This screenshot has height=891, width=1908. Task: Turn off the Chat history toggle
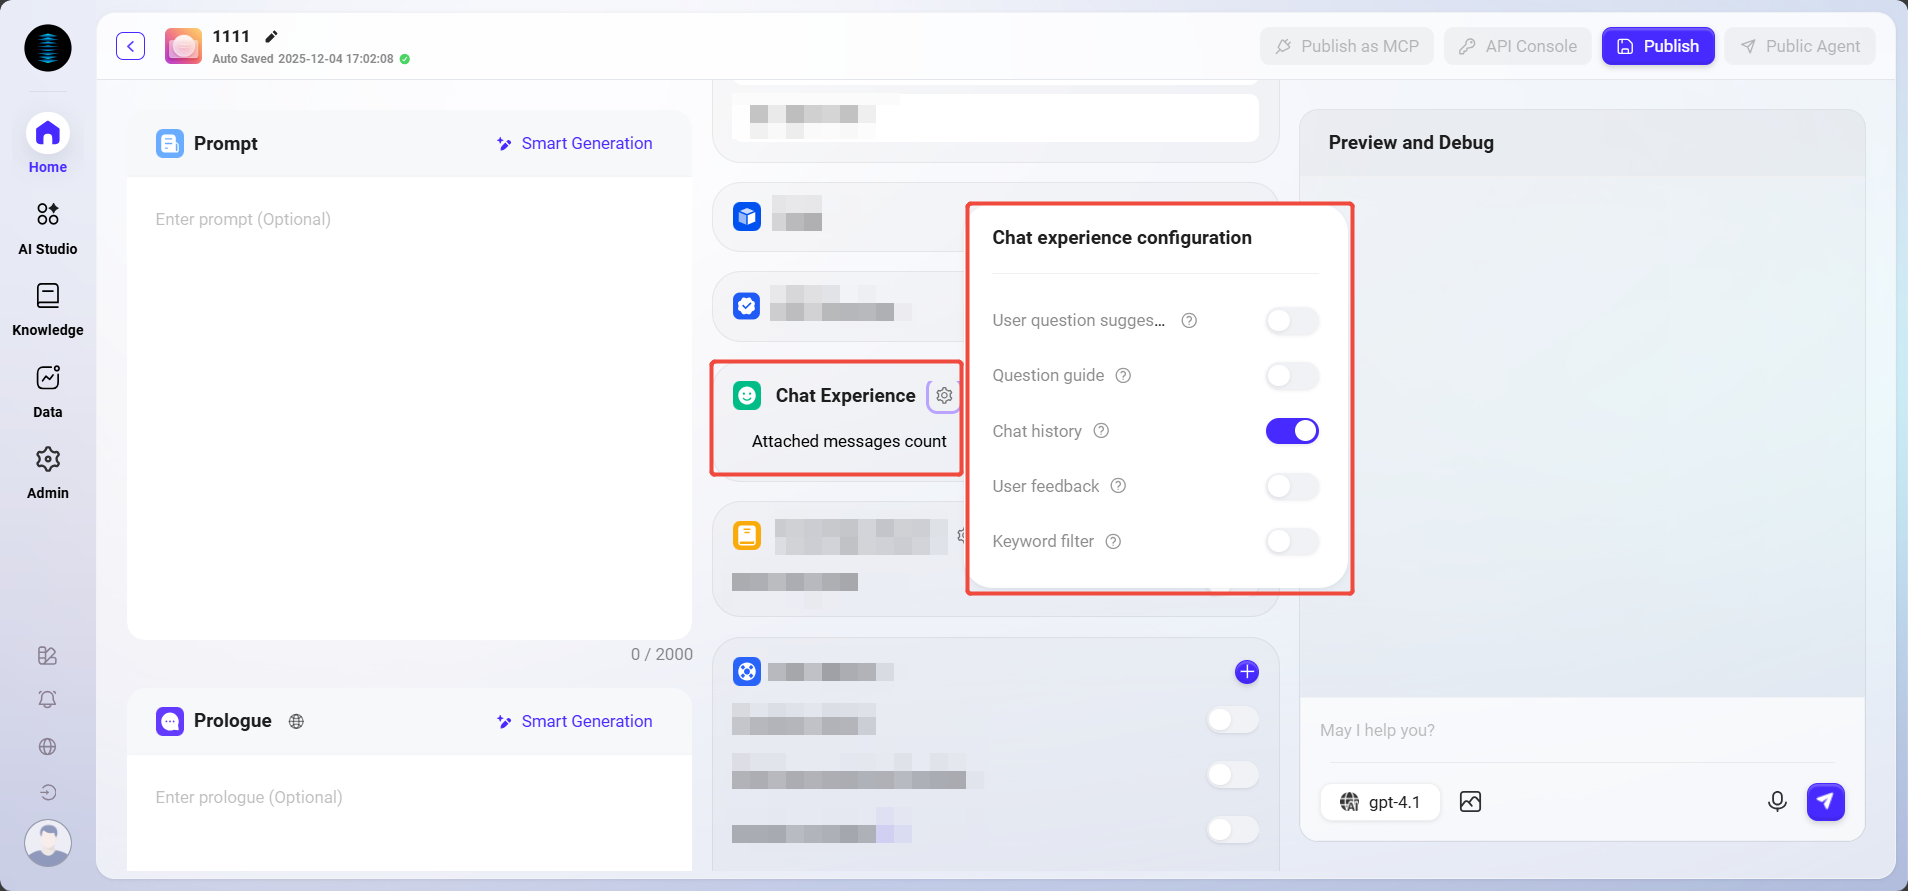point(1291,431)
